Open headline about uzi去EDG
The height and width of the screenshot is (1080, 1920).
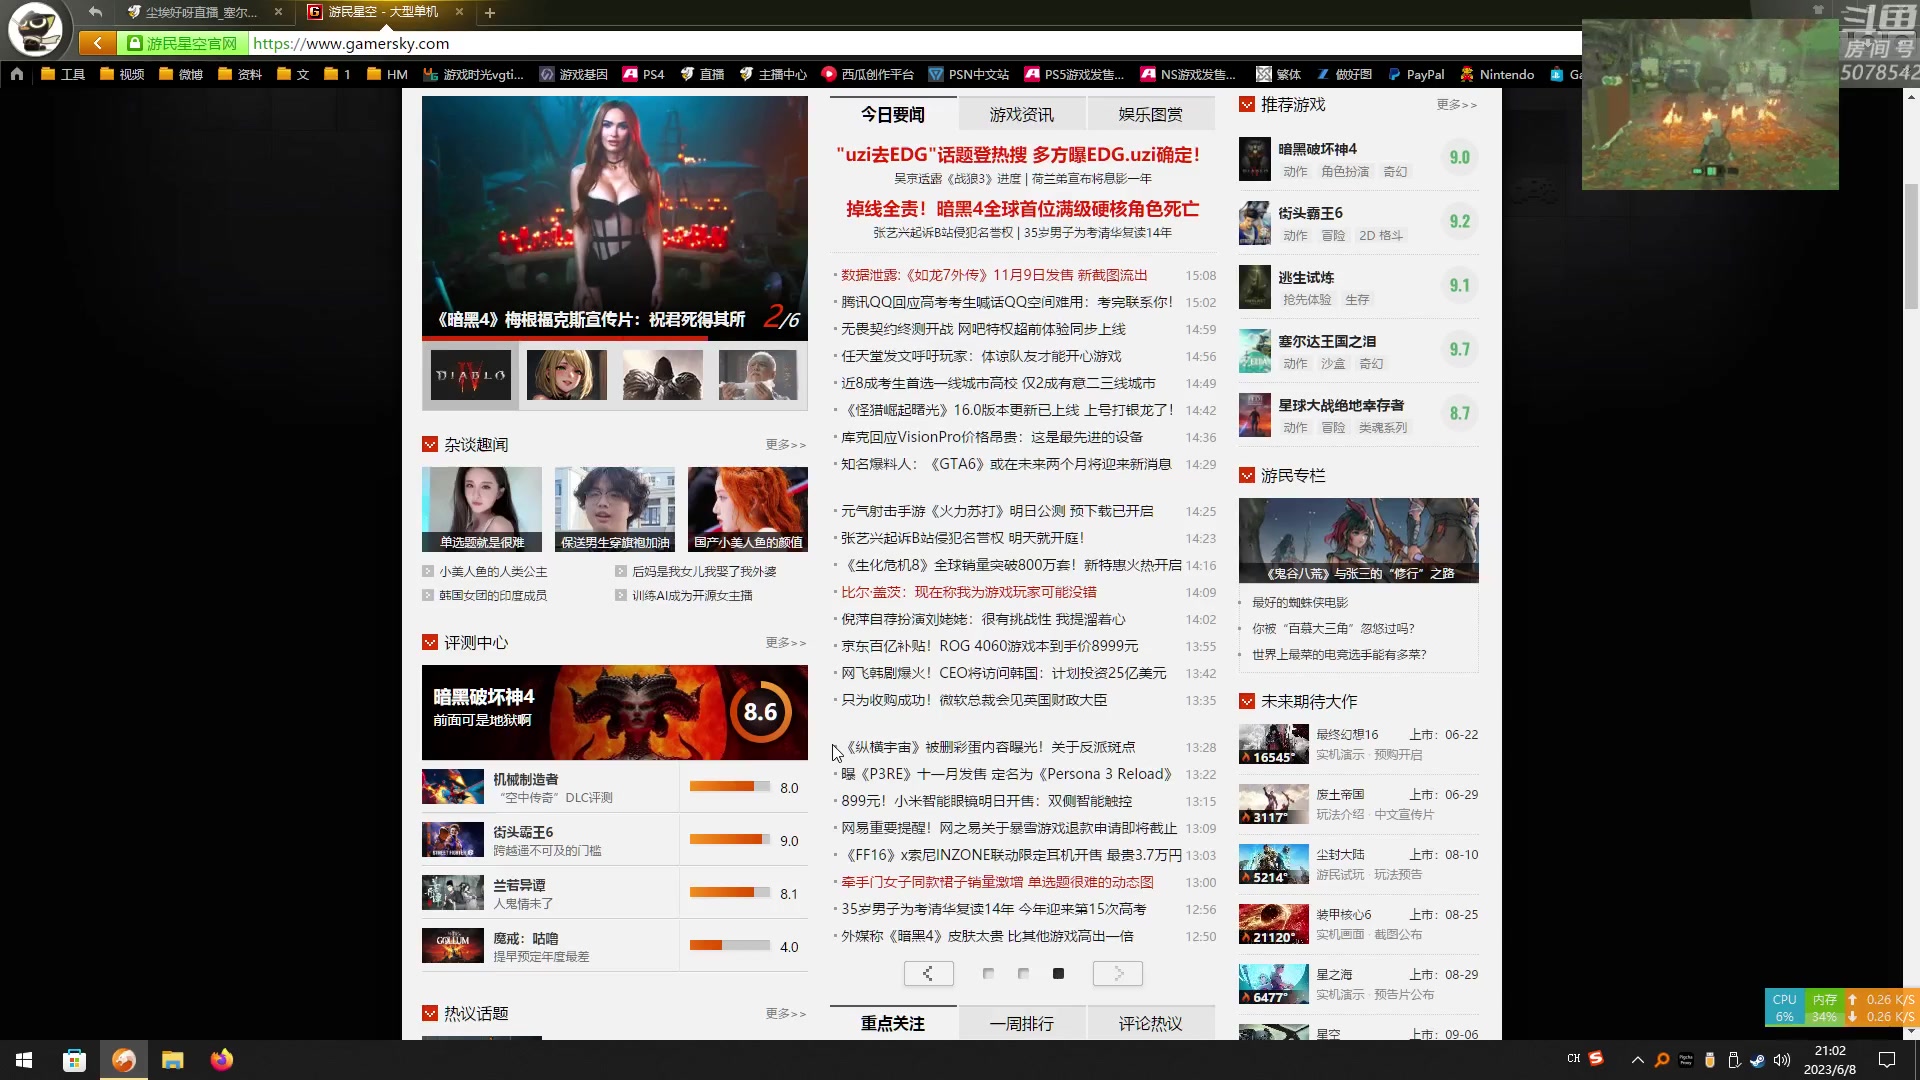(x=1018, y=154)
